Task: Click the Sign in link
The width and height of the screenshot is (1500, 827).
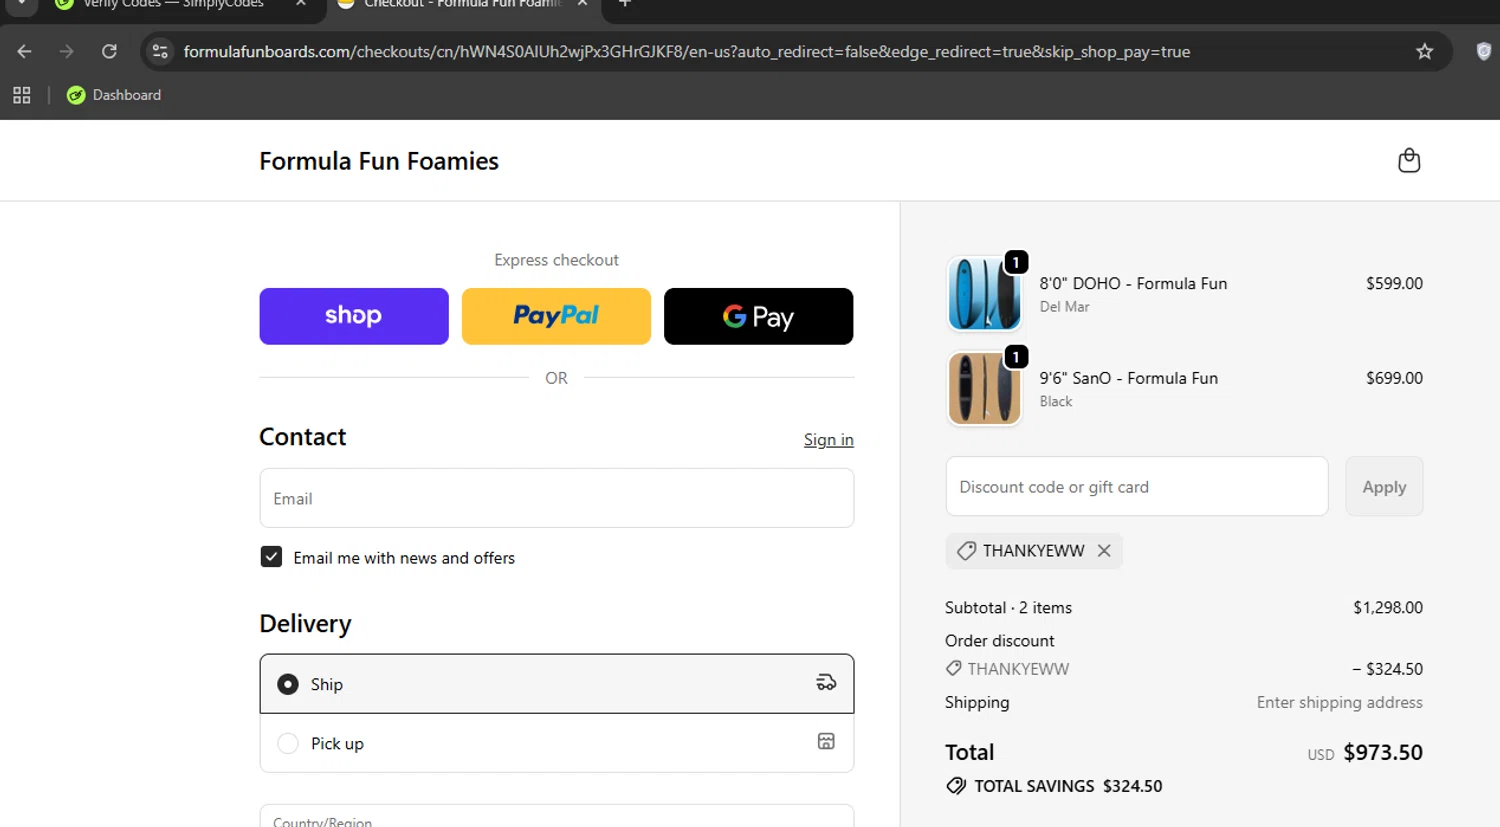Action: pyautogui.click(x=828, y=440)
